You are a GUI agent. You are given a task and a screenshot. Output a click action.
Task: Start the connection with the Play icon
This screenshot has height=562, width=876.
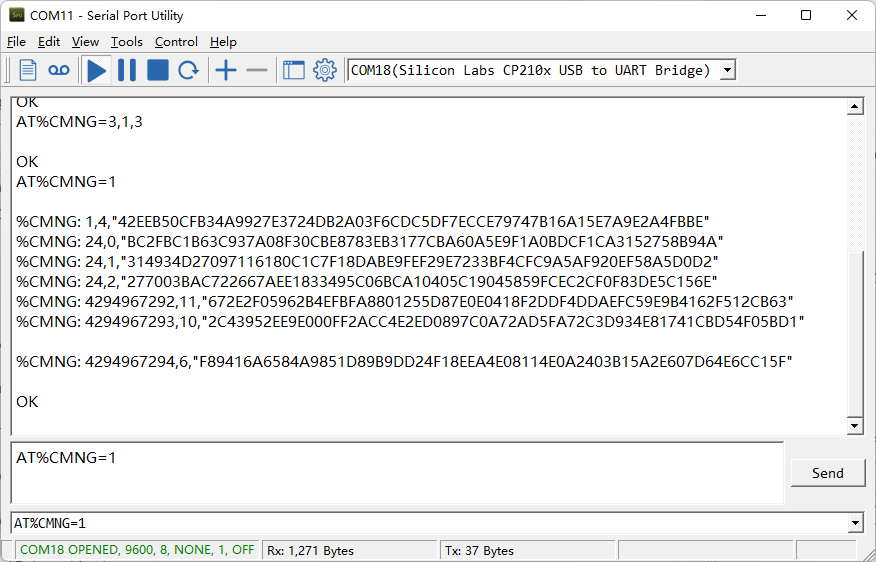[x=97, y=70]
